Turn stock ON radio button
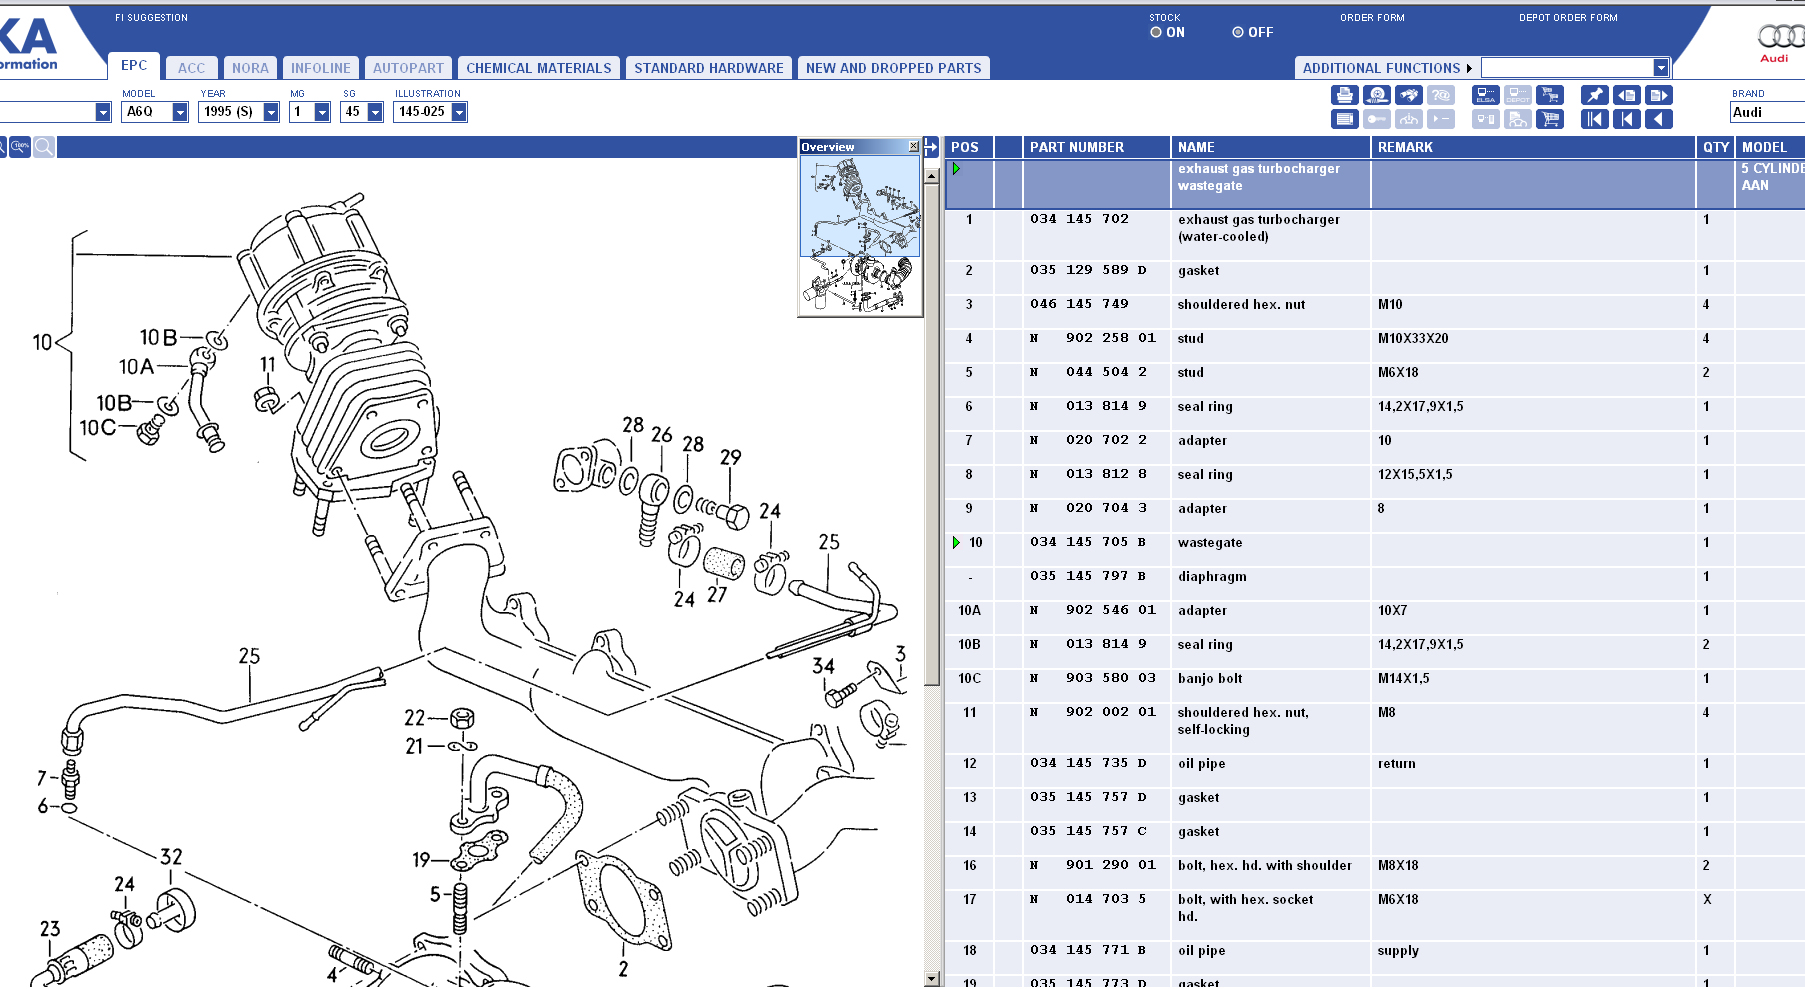Screen dimensions: 1805x989 1156,32
